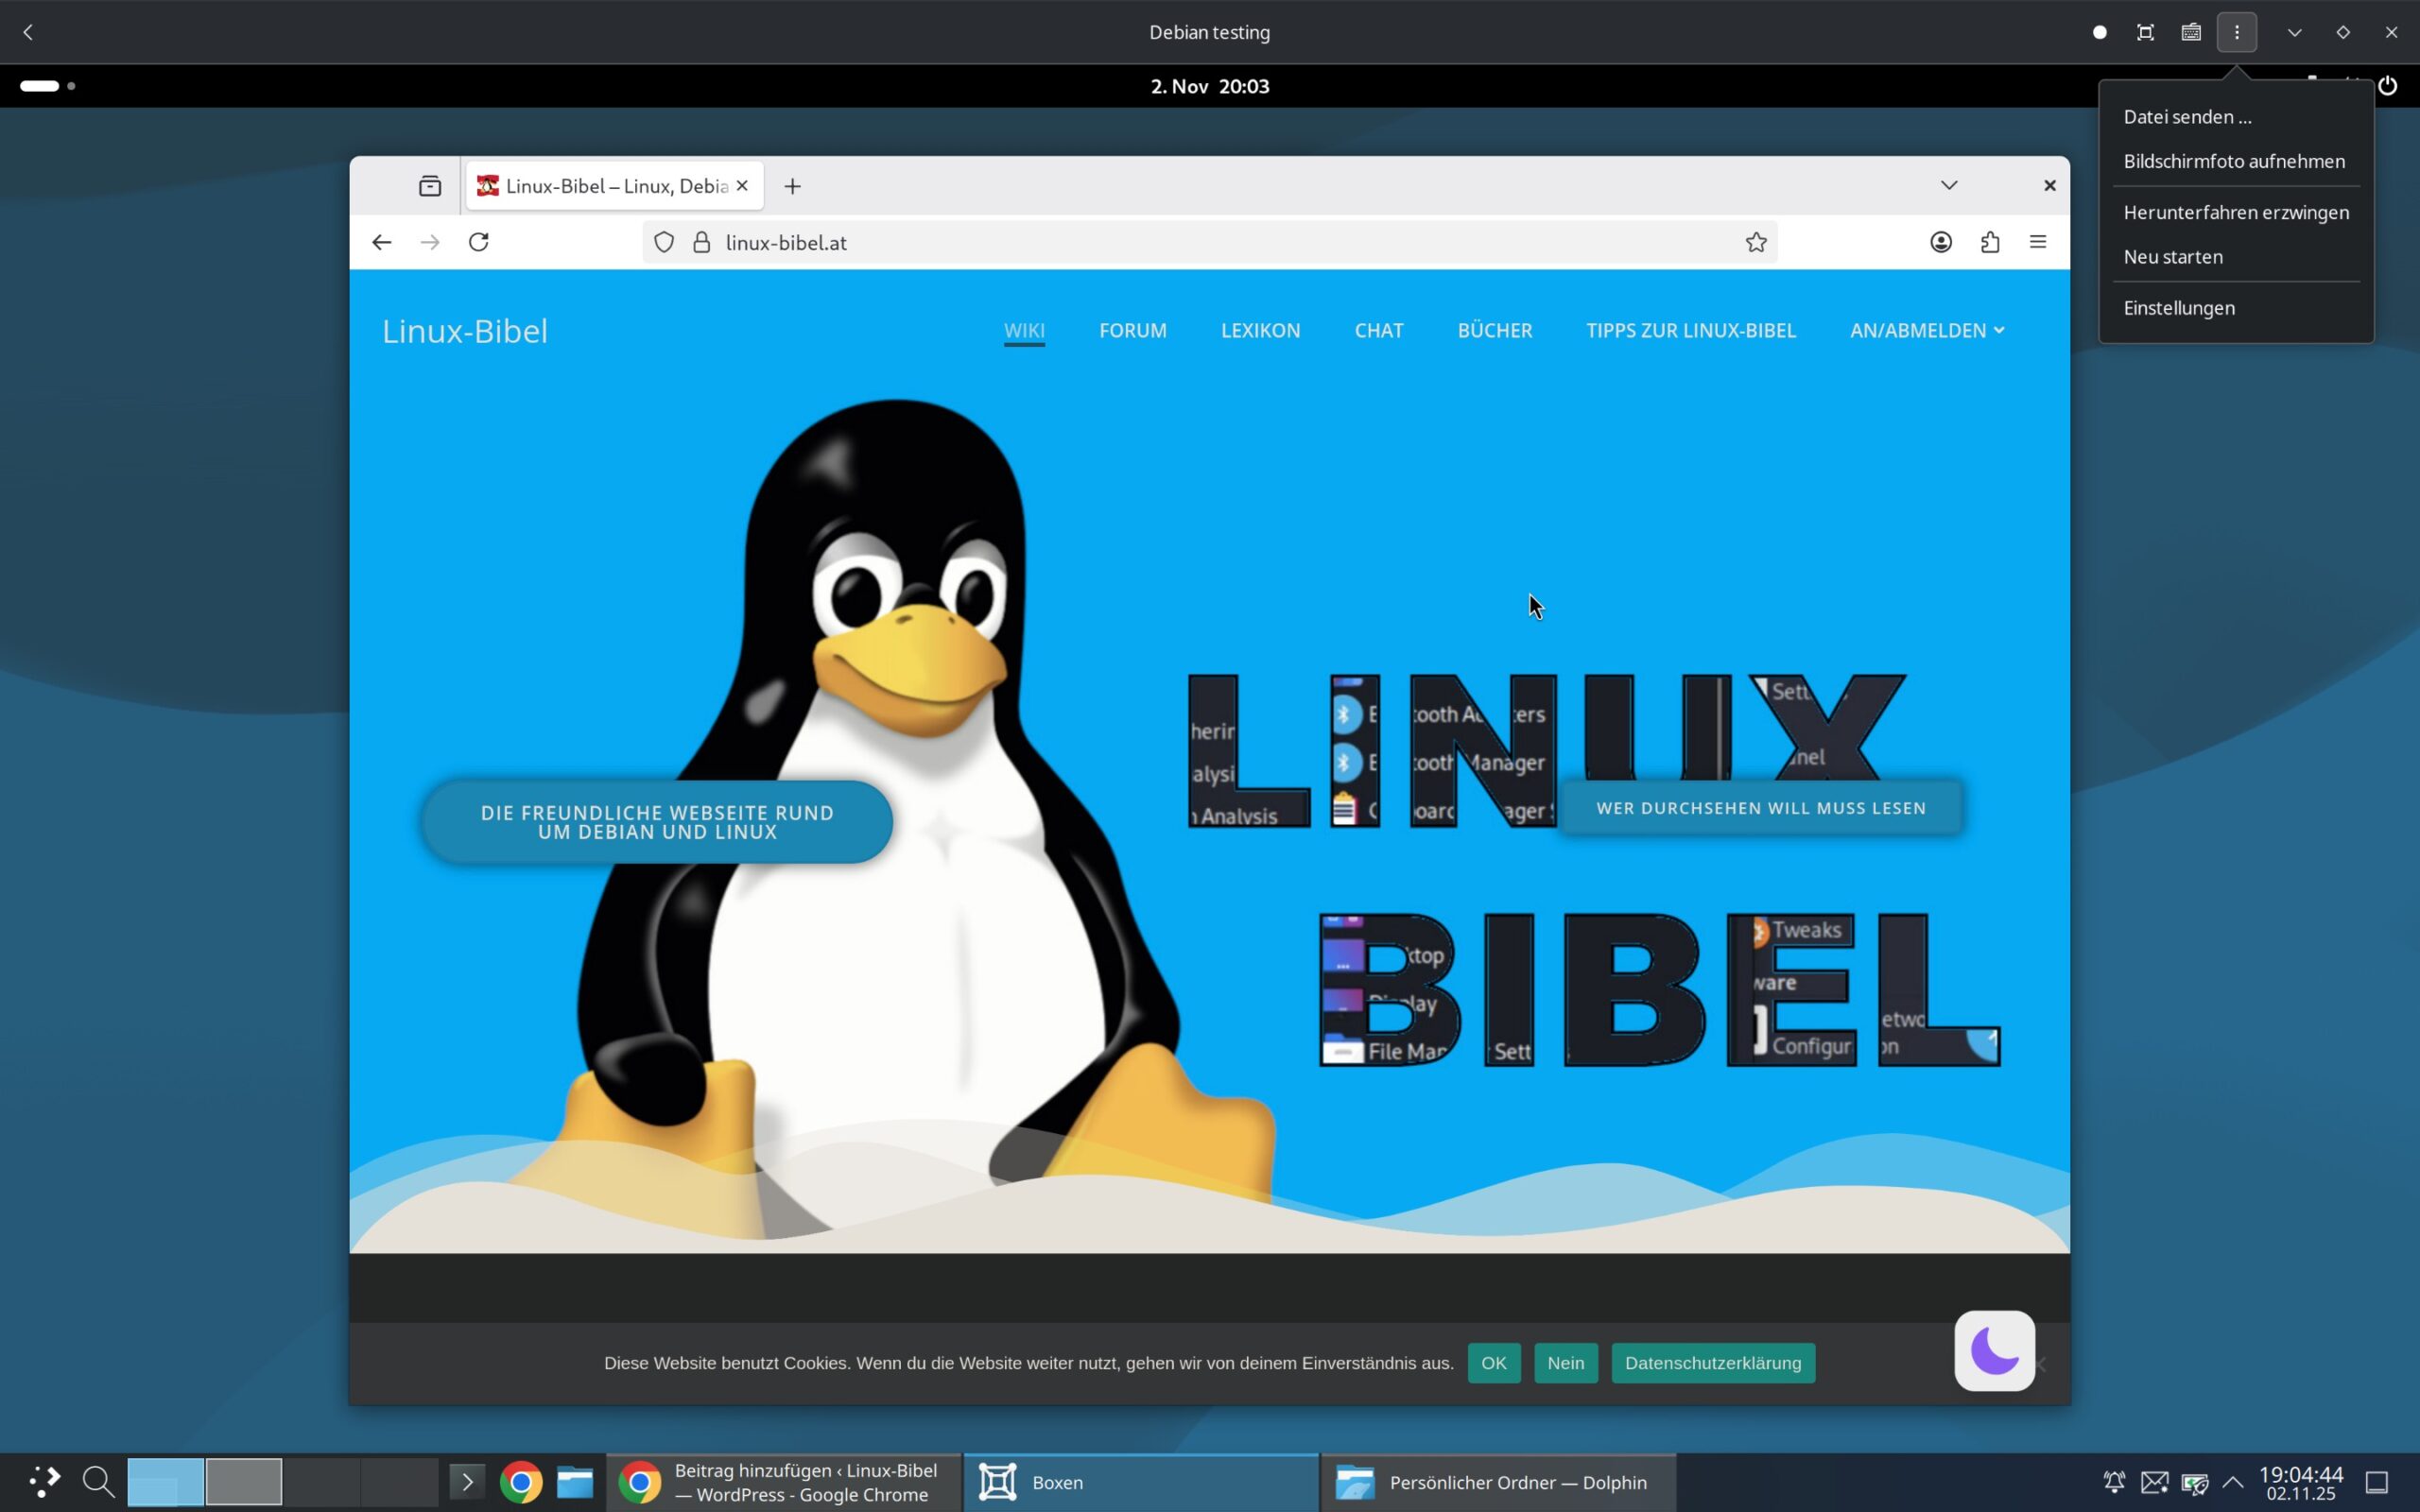Toggle fullscreen in Boxen header bar

2145,32
